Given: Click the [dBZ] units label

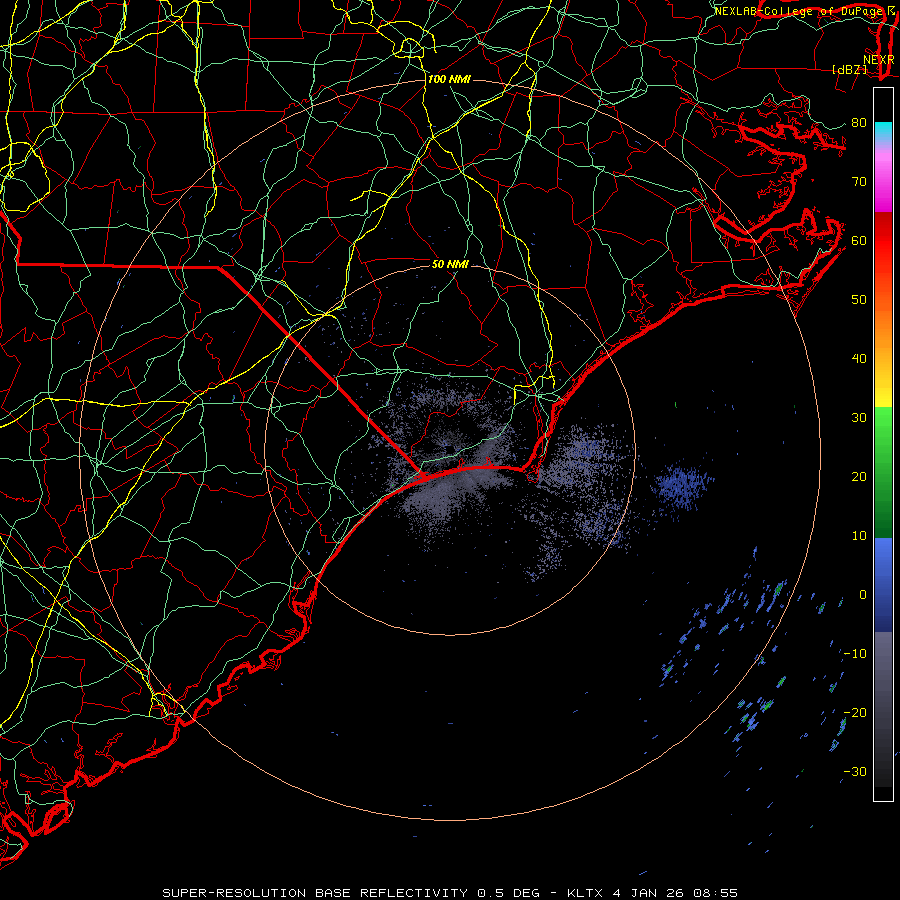Looking at the screenshot, I should pyautogui.click(x=849, y=70).
